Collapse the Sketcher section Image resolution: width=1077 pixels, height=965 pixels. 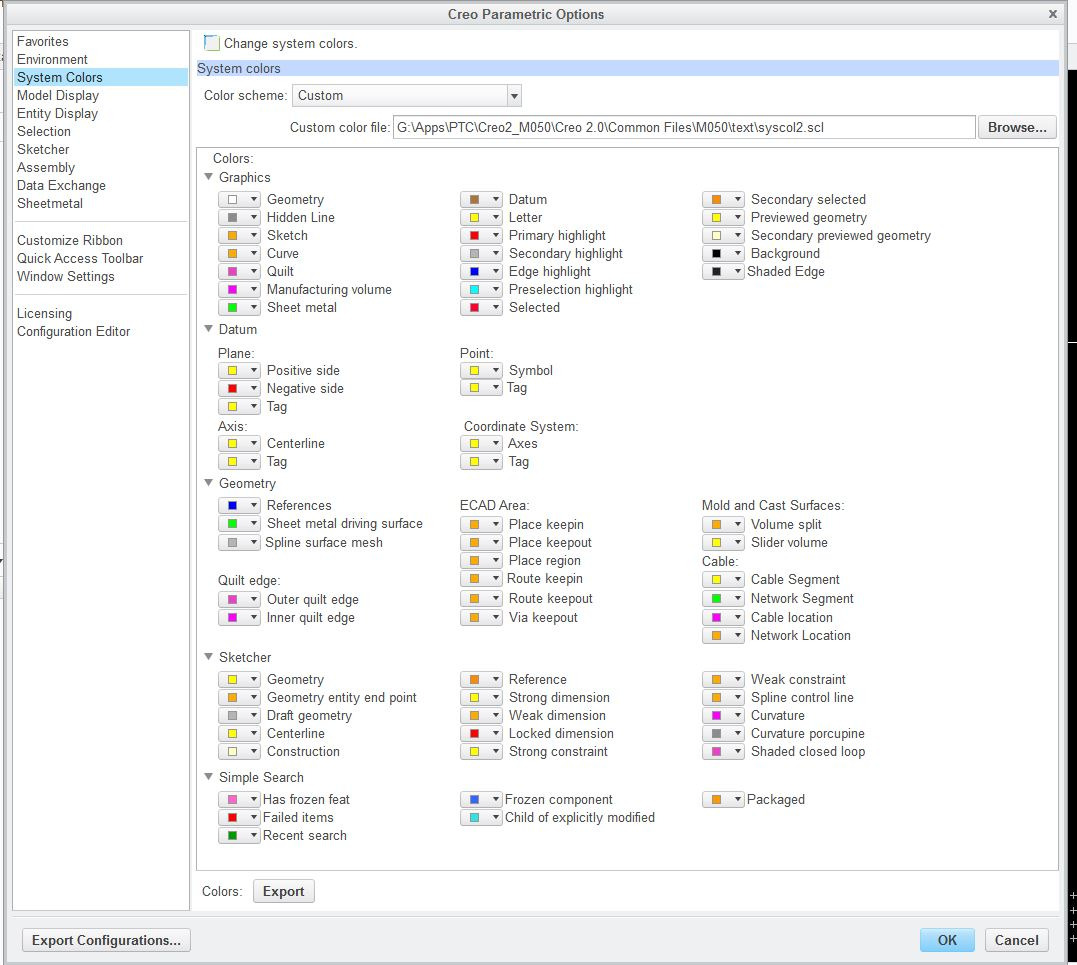pos(209,657)
